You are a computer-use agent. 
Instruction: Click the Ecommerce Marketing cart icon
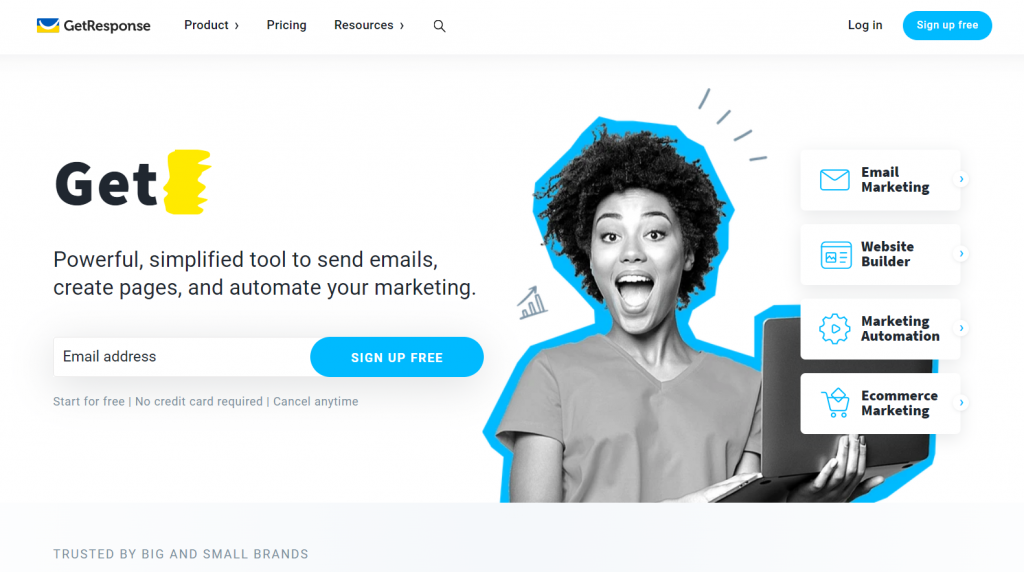coord(835,403)
